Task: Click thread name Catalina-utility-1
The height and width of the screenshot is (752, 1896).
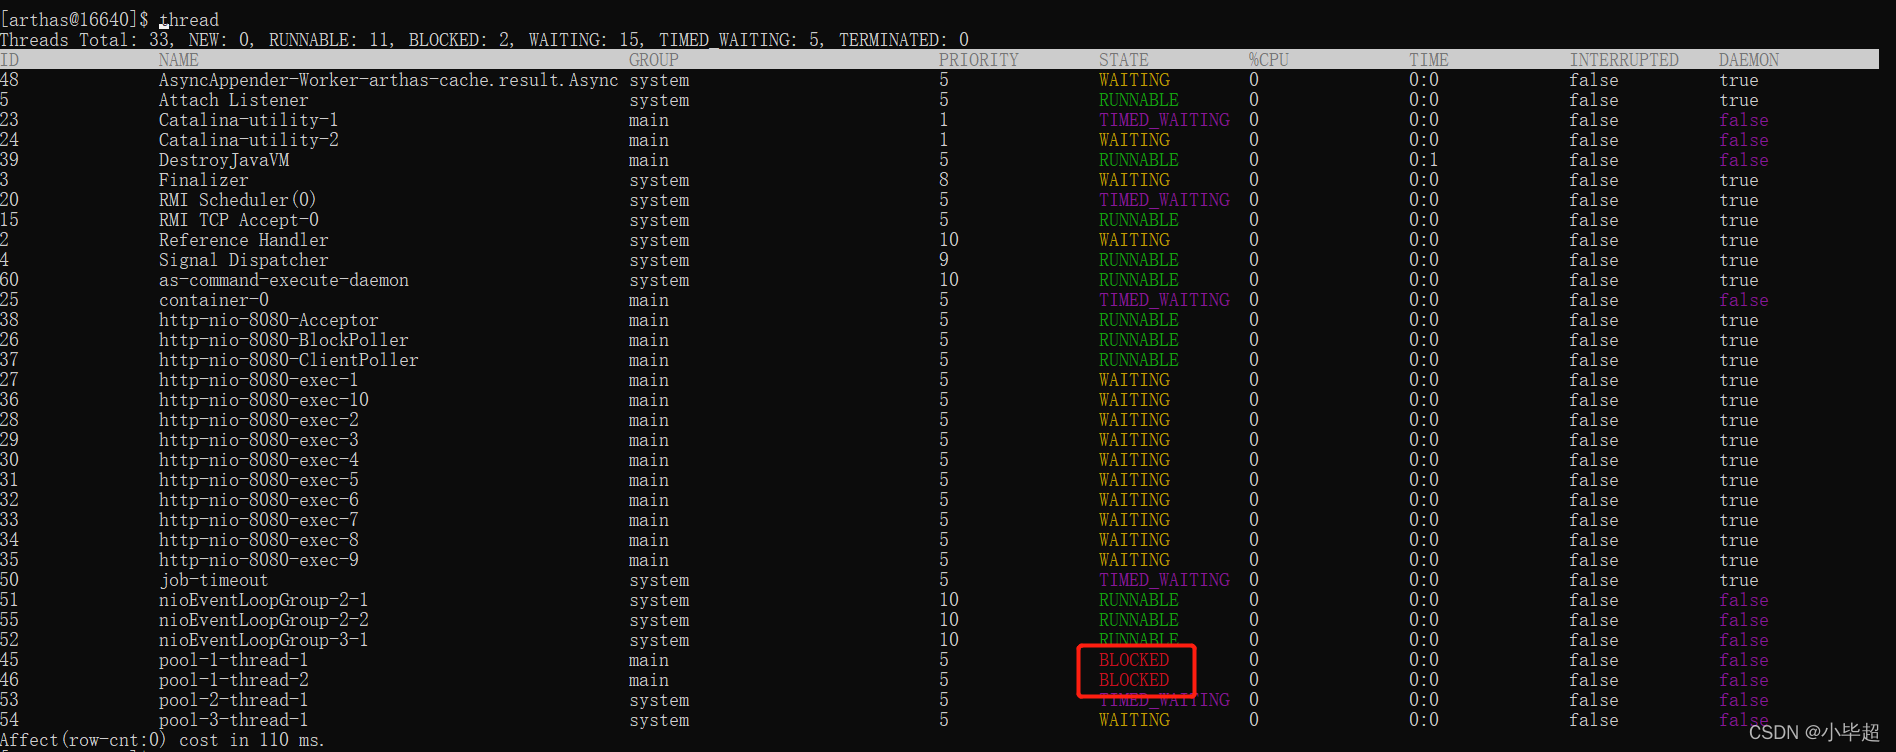Action: click(249, 120)
